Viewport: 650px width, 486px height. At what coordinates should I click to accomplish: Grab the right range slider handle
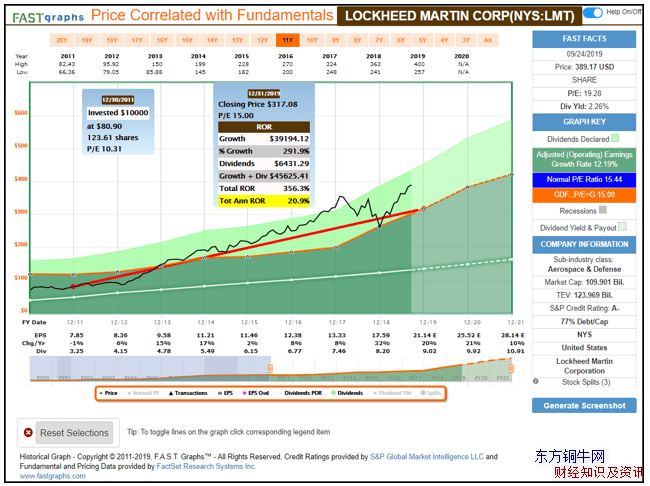point(512,368)
